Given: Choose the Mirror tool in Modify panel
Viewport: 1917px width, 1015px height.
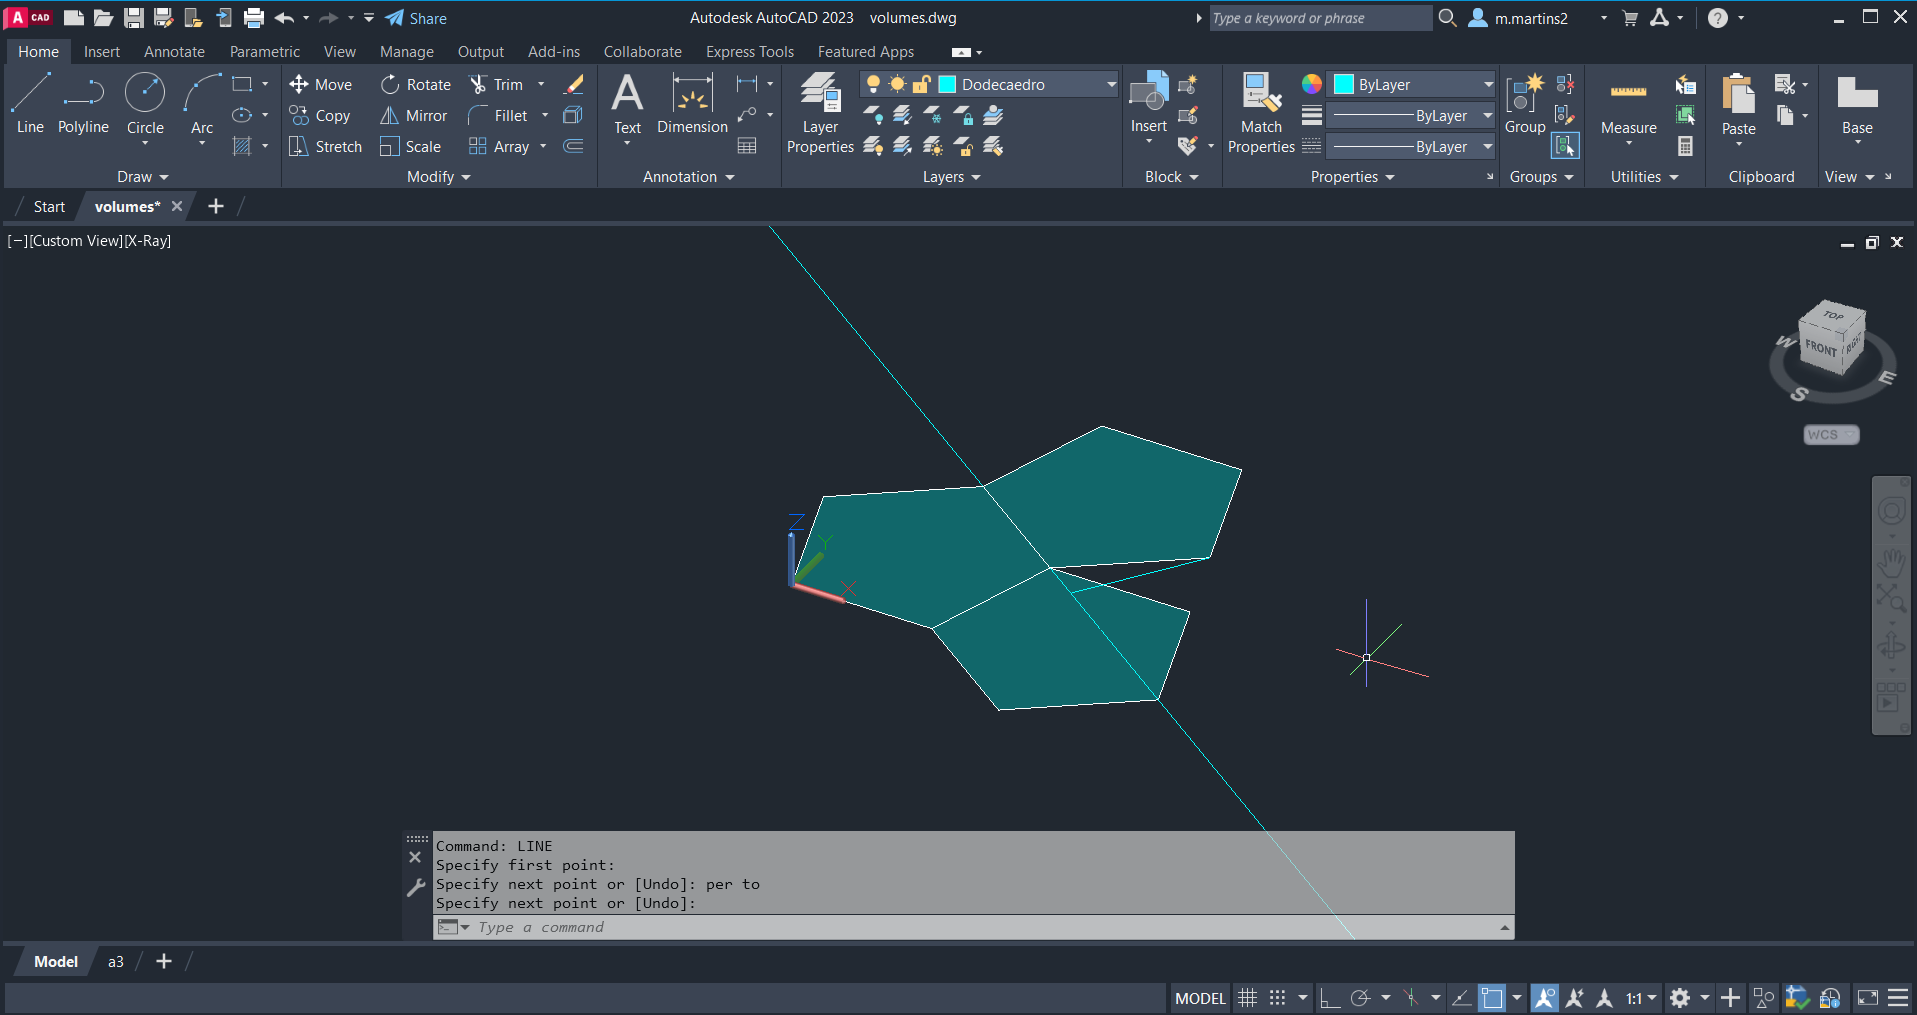Looking at the screenshot, I should (x=413, y=116).
